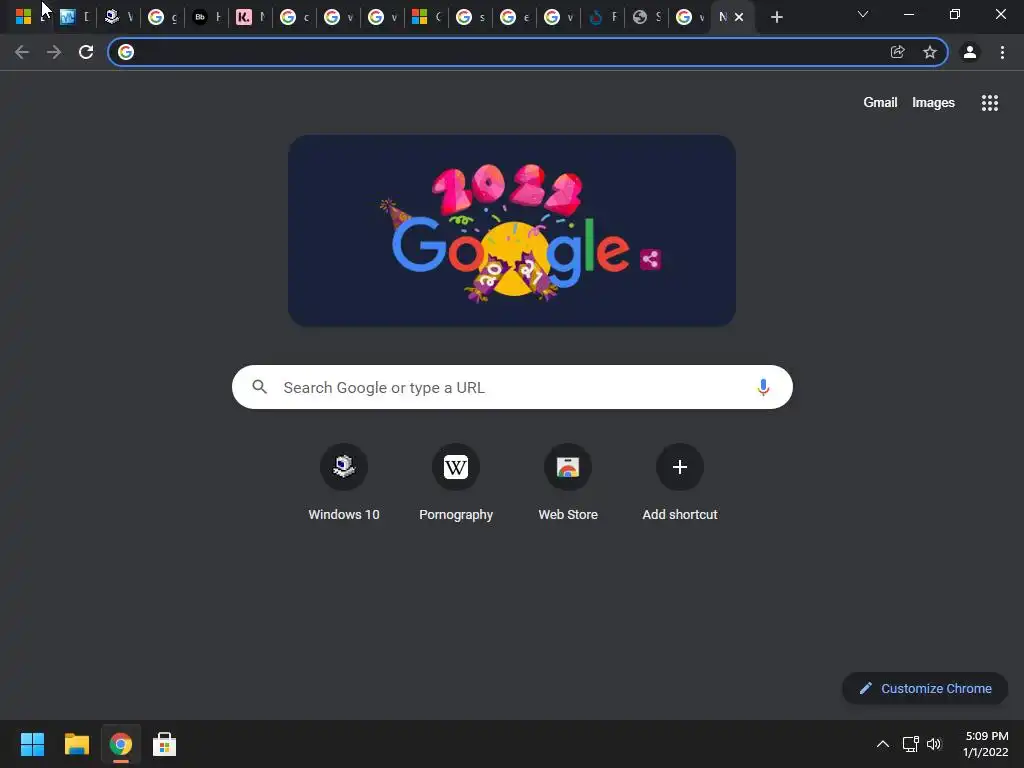The width and height of the screenshot is (1024, 768).
Task: Switch to the computer icon tab
Action: click(x=118, y=17)
